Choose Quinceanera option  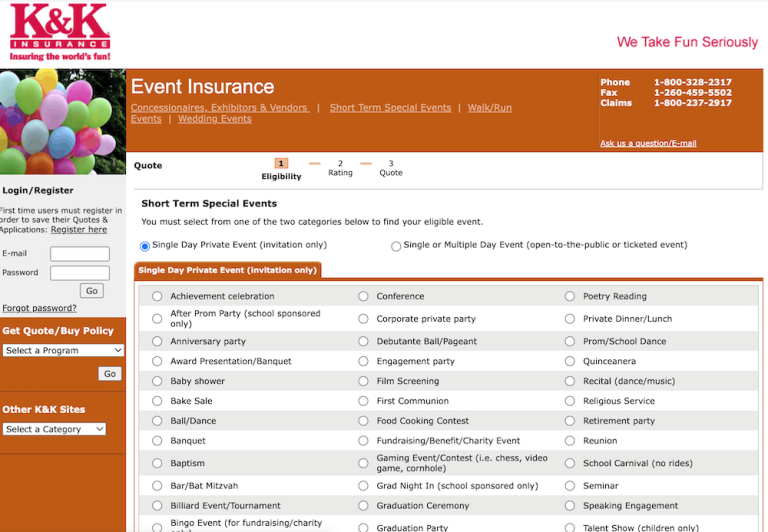pyautogui.click(x=570, y=361)
